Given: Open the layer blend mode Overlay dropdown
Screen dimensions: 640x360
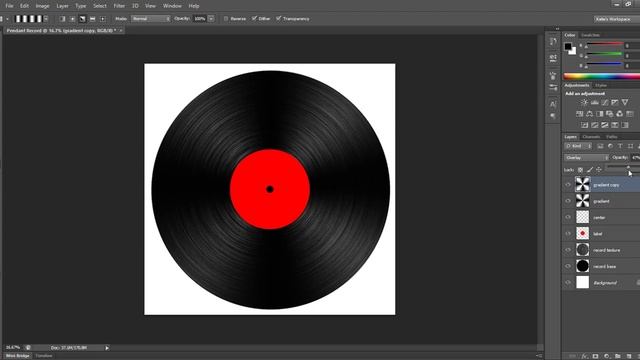Looking at the screenshot, I should point(587,158).
